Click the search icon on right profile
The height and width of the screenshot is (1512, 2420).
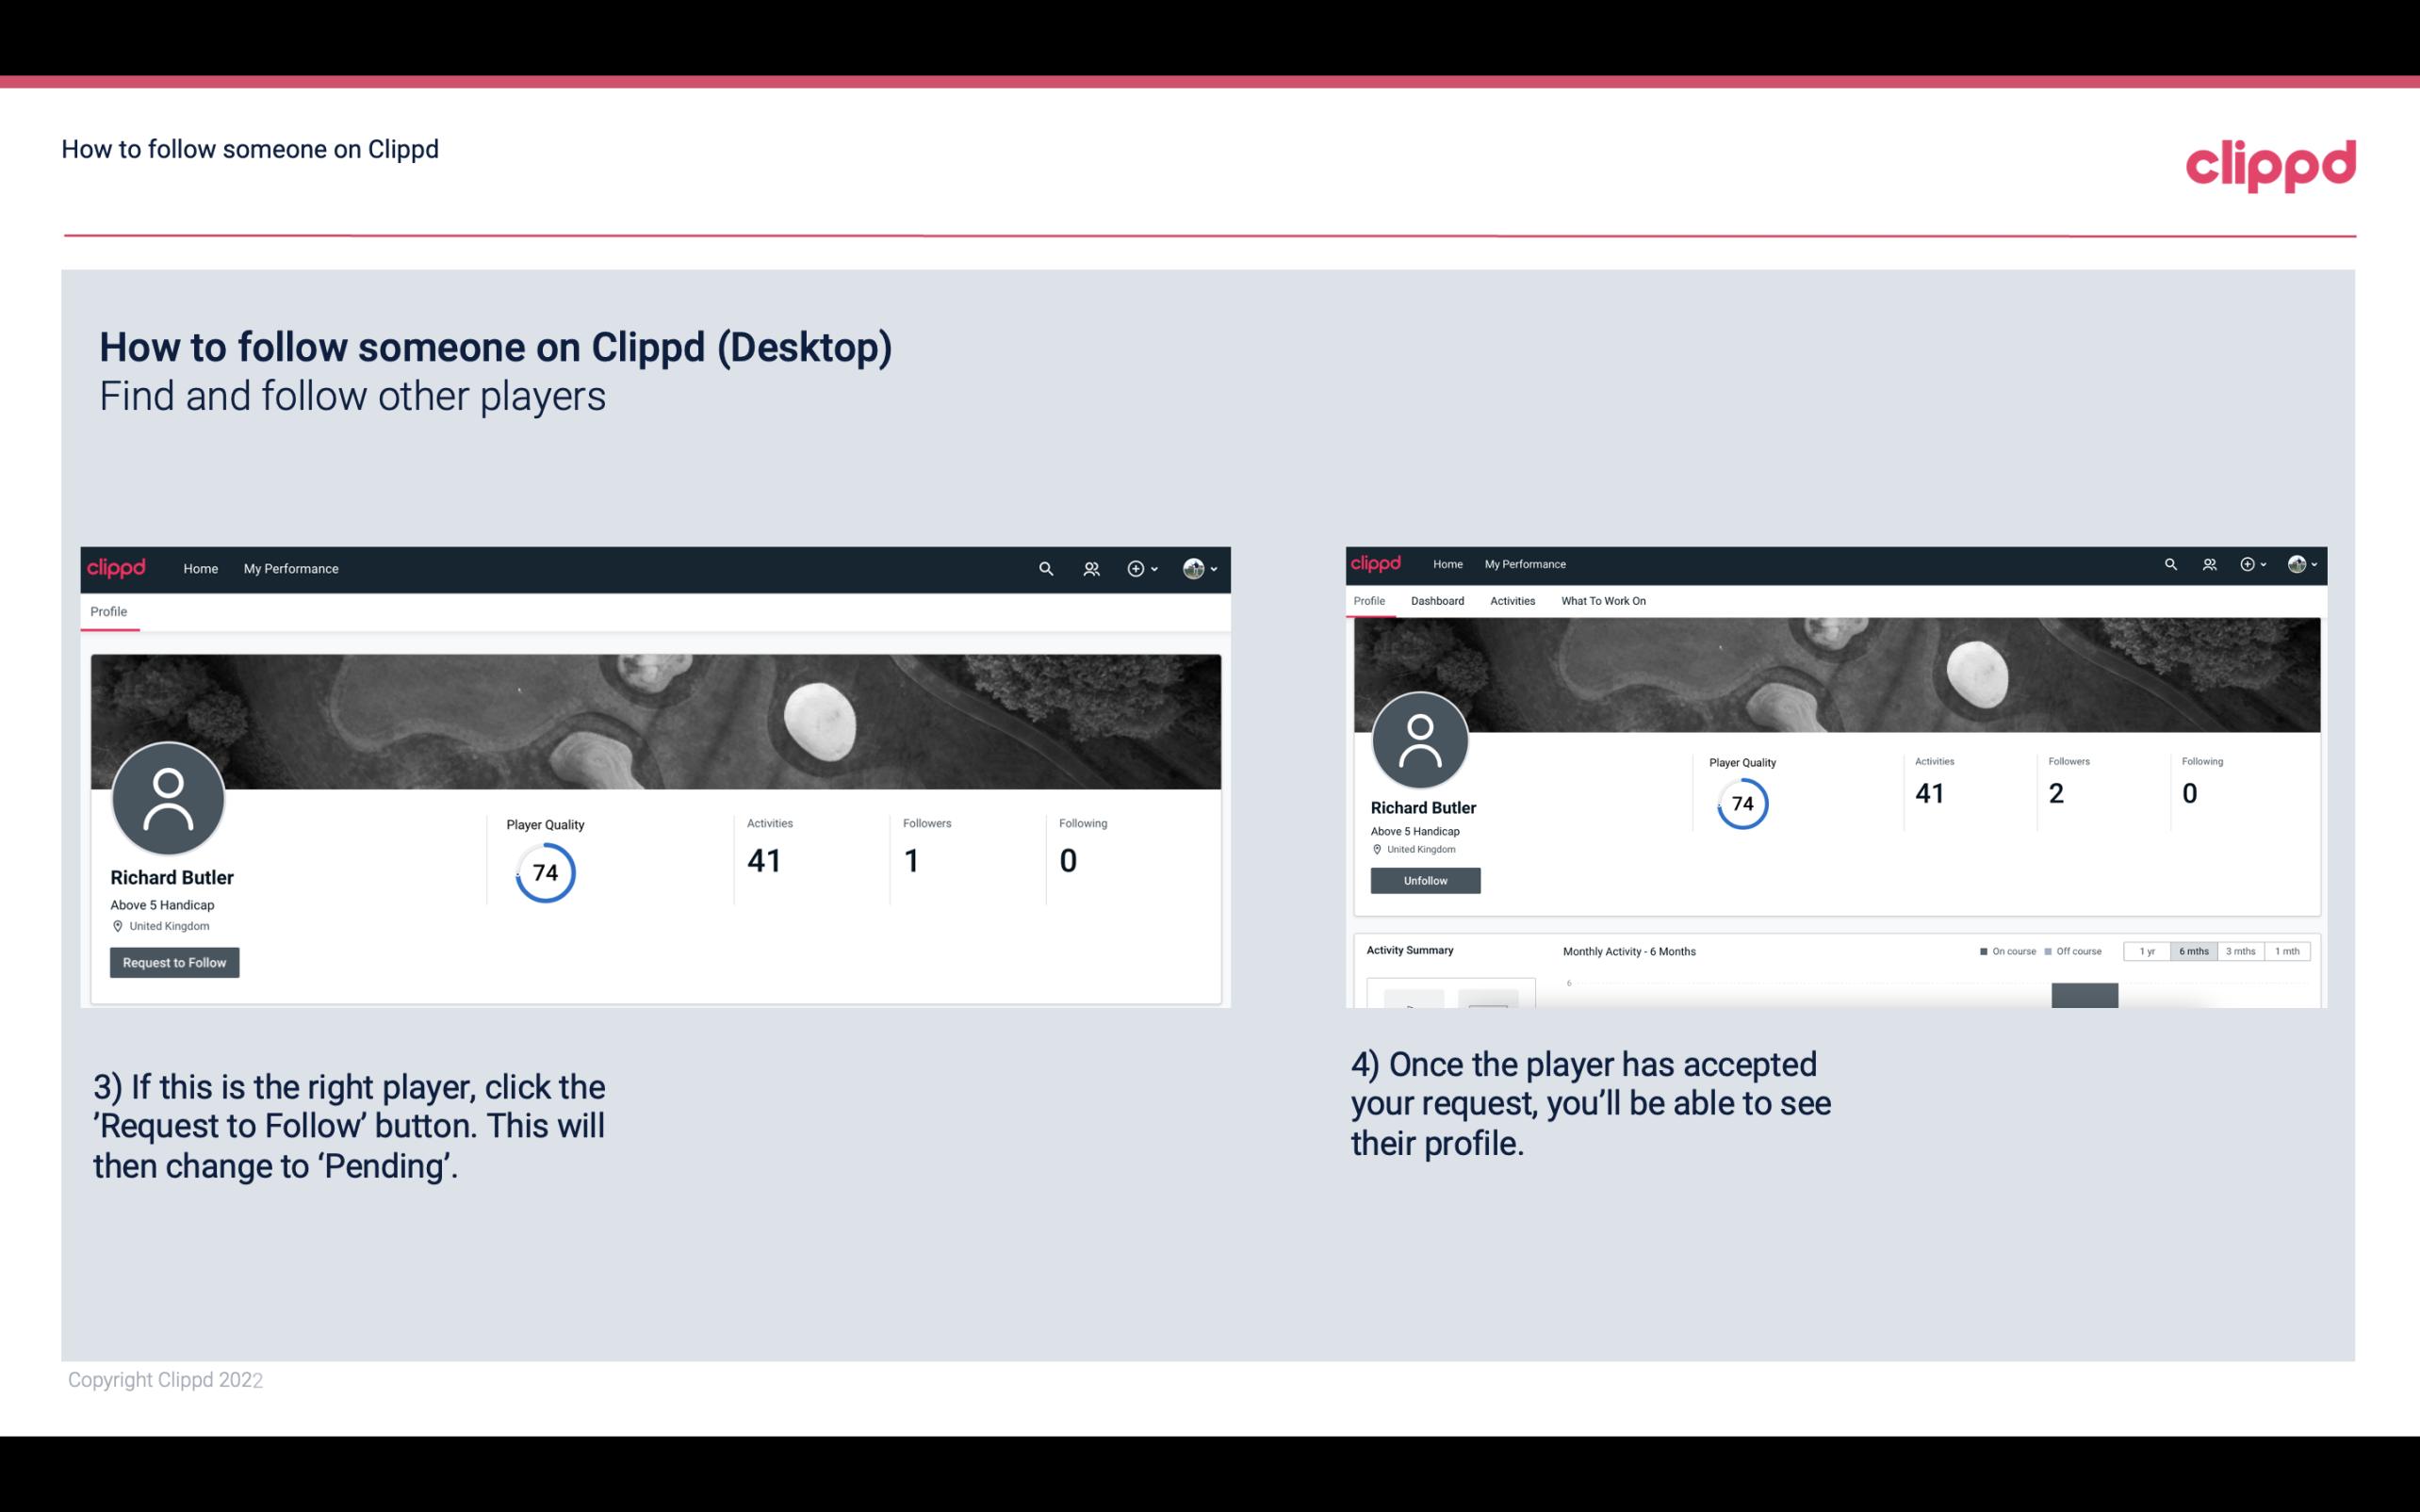tap(2169, 562)
